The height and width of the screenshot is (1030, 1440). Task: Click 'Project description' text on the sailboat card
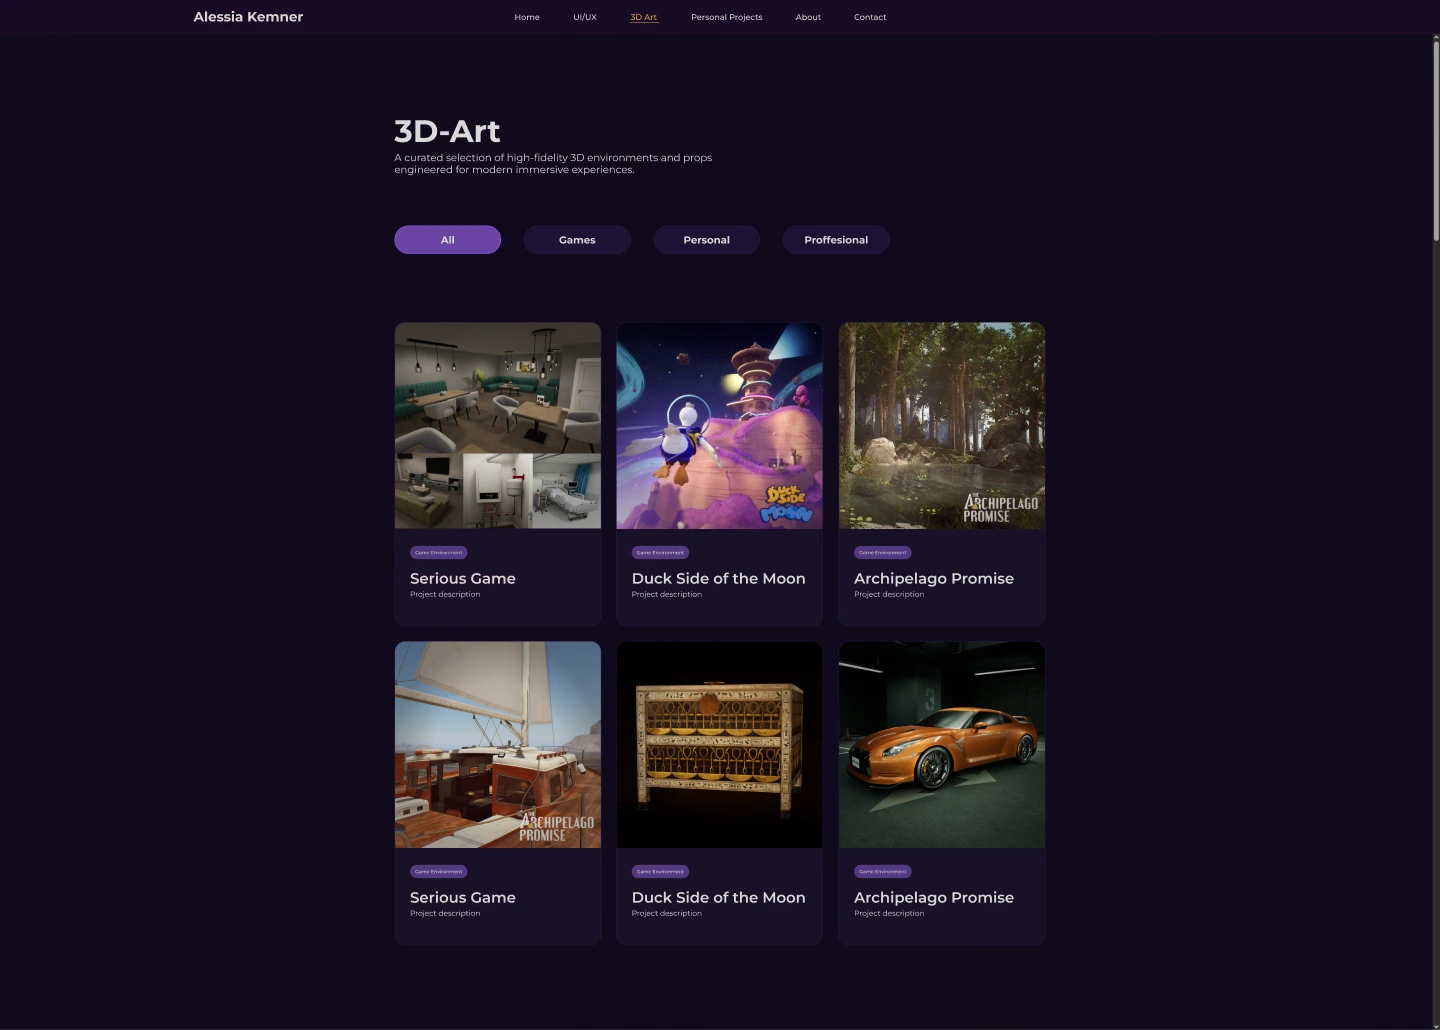pos(445,913)
